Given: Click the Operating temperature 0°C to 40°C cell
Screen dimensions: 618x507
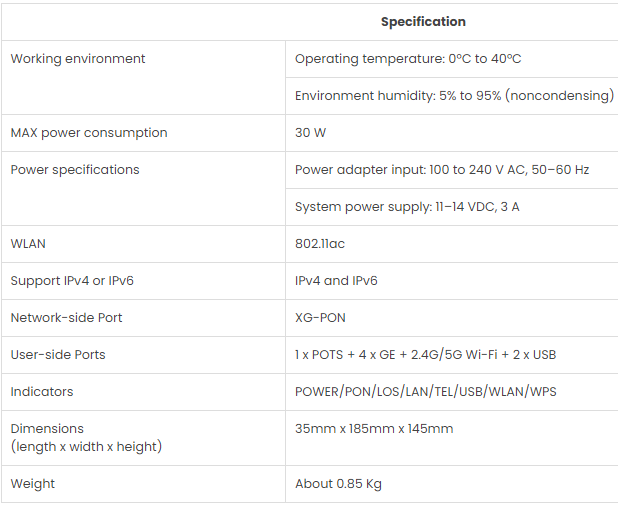Looking at the screenshot, I should point(408,59).
